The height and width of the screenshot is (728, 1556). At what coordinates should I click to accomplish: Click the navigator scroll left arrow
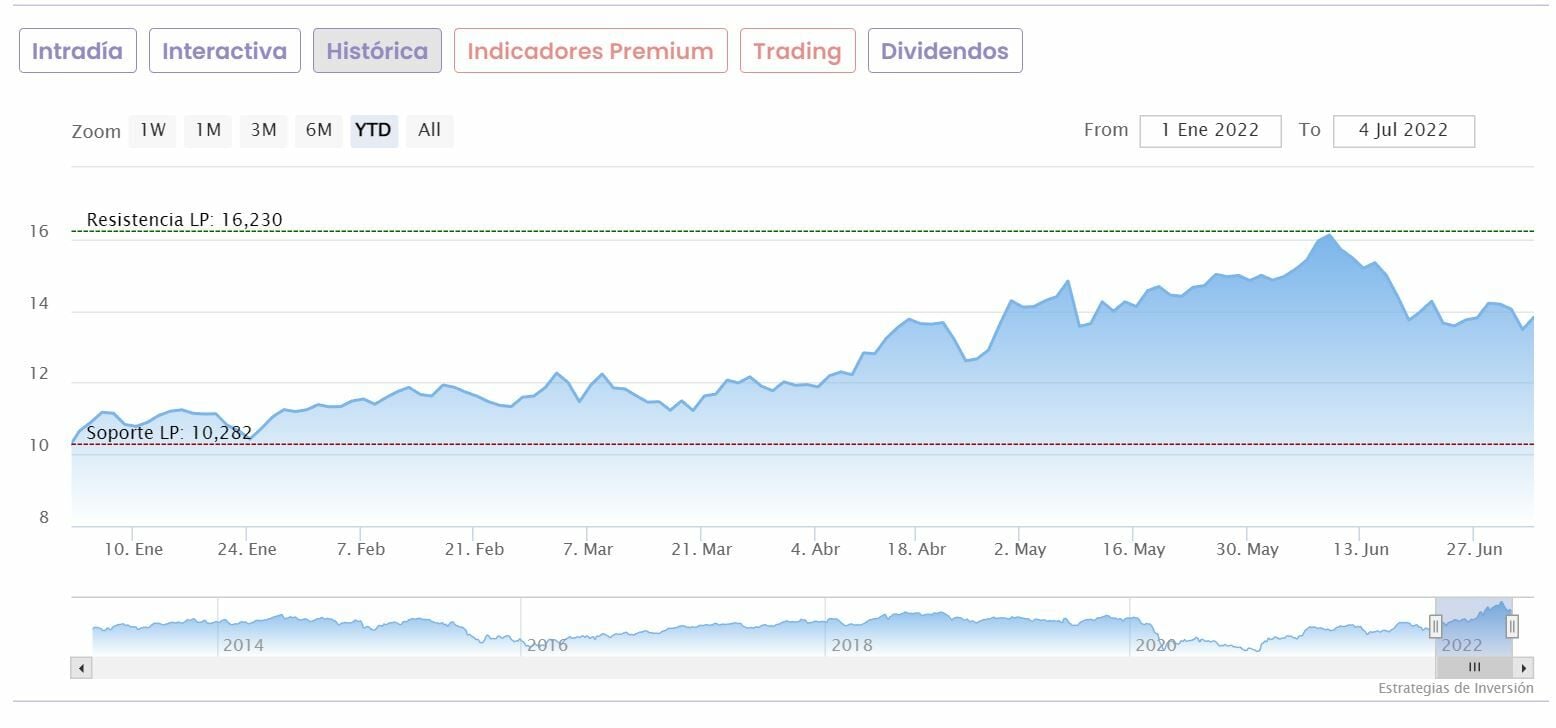(81, 668)
